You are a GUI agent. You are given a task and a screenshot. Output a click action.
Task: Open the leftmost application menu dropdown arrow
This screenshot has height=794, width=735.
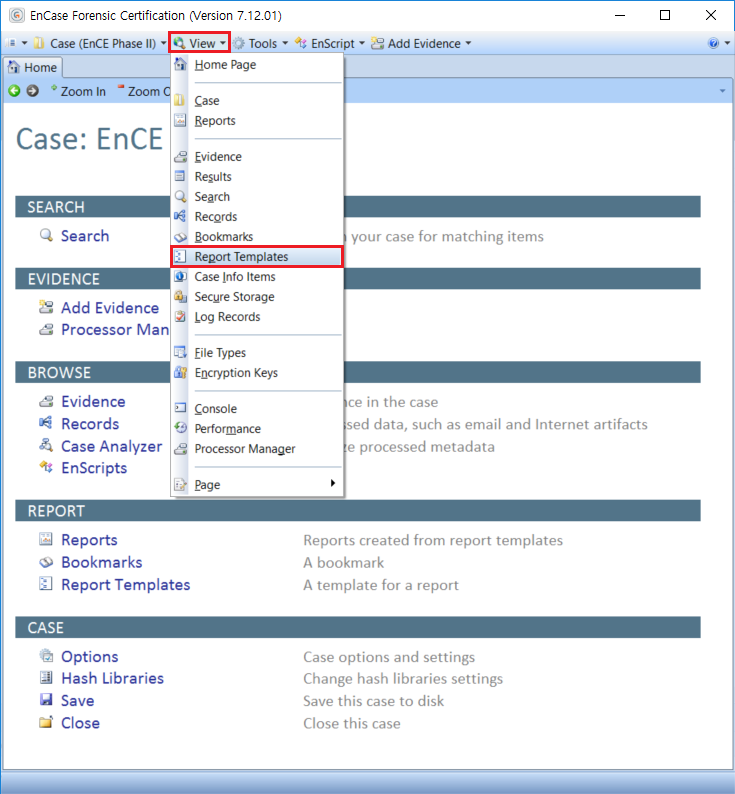pyautogui.click(x=24, y=44)
